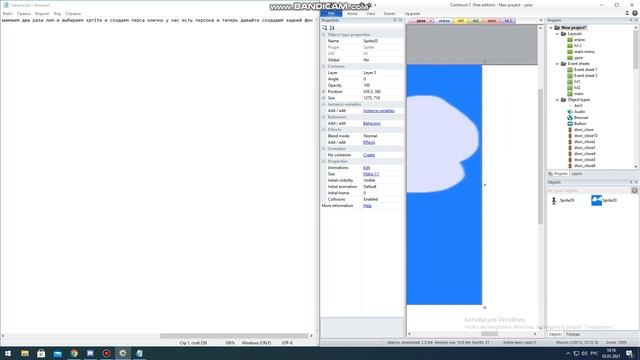640x360 pixels.
Task: Open Windows Start menu
Action: point(8,353)
